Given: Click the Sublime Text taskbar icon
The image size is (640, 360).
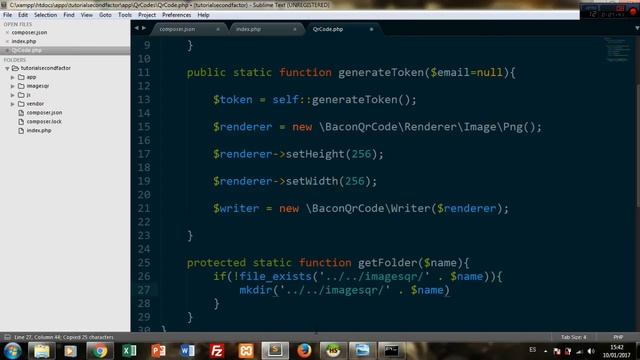Looking at the screenshot, I should tap(275, 350).
